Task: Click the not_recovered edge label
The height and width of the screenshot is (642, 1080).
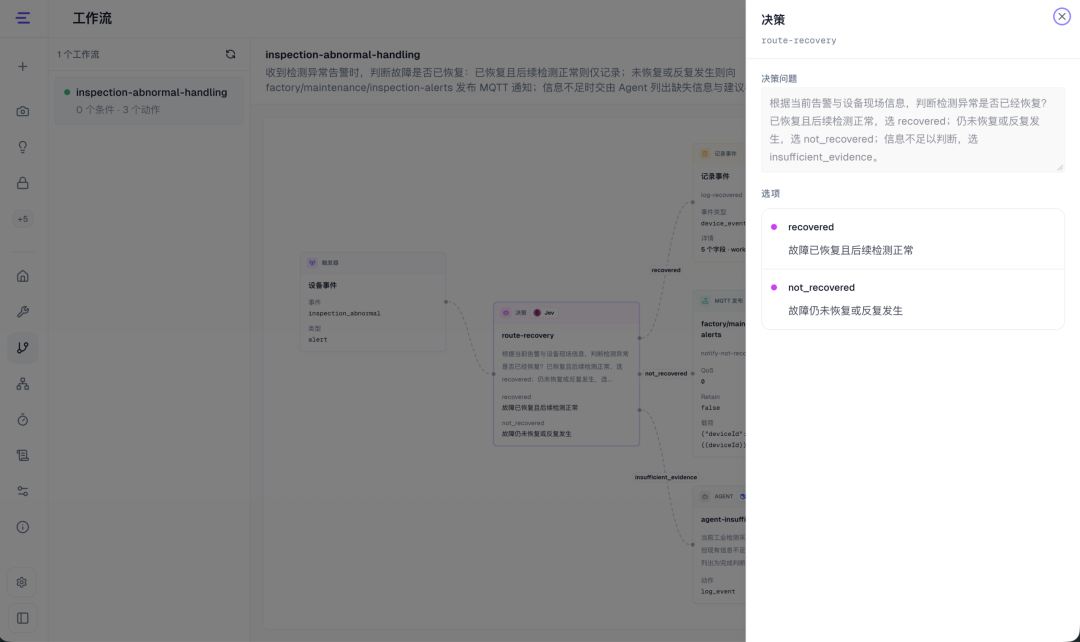Action: point(665,373)
